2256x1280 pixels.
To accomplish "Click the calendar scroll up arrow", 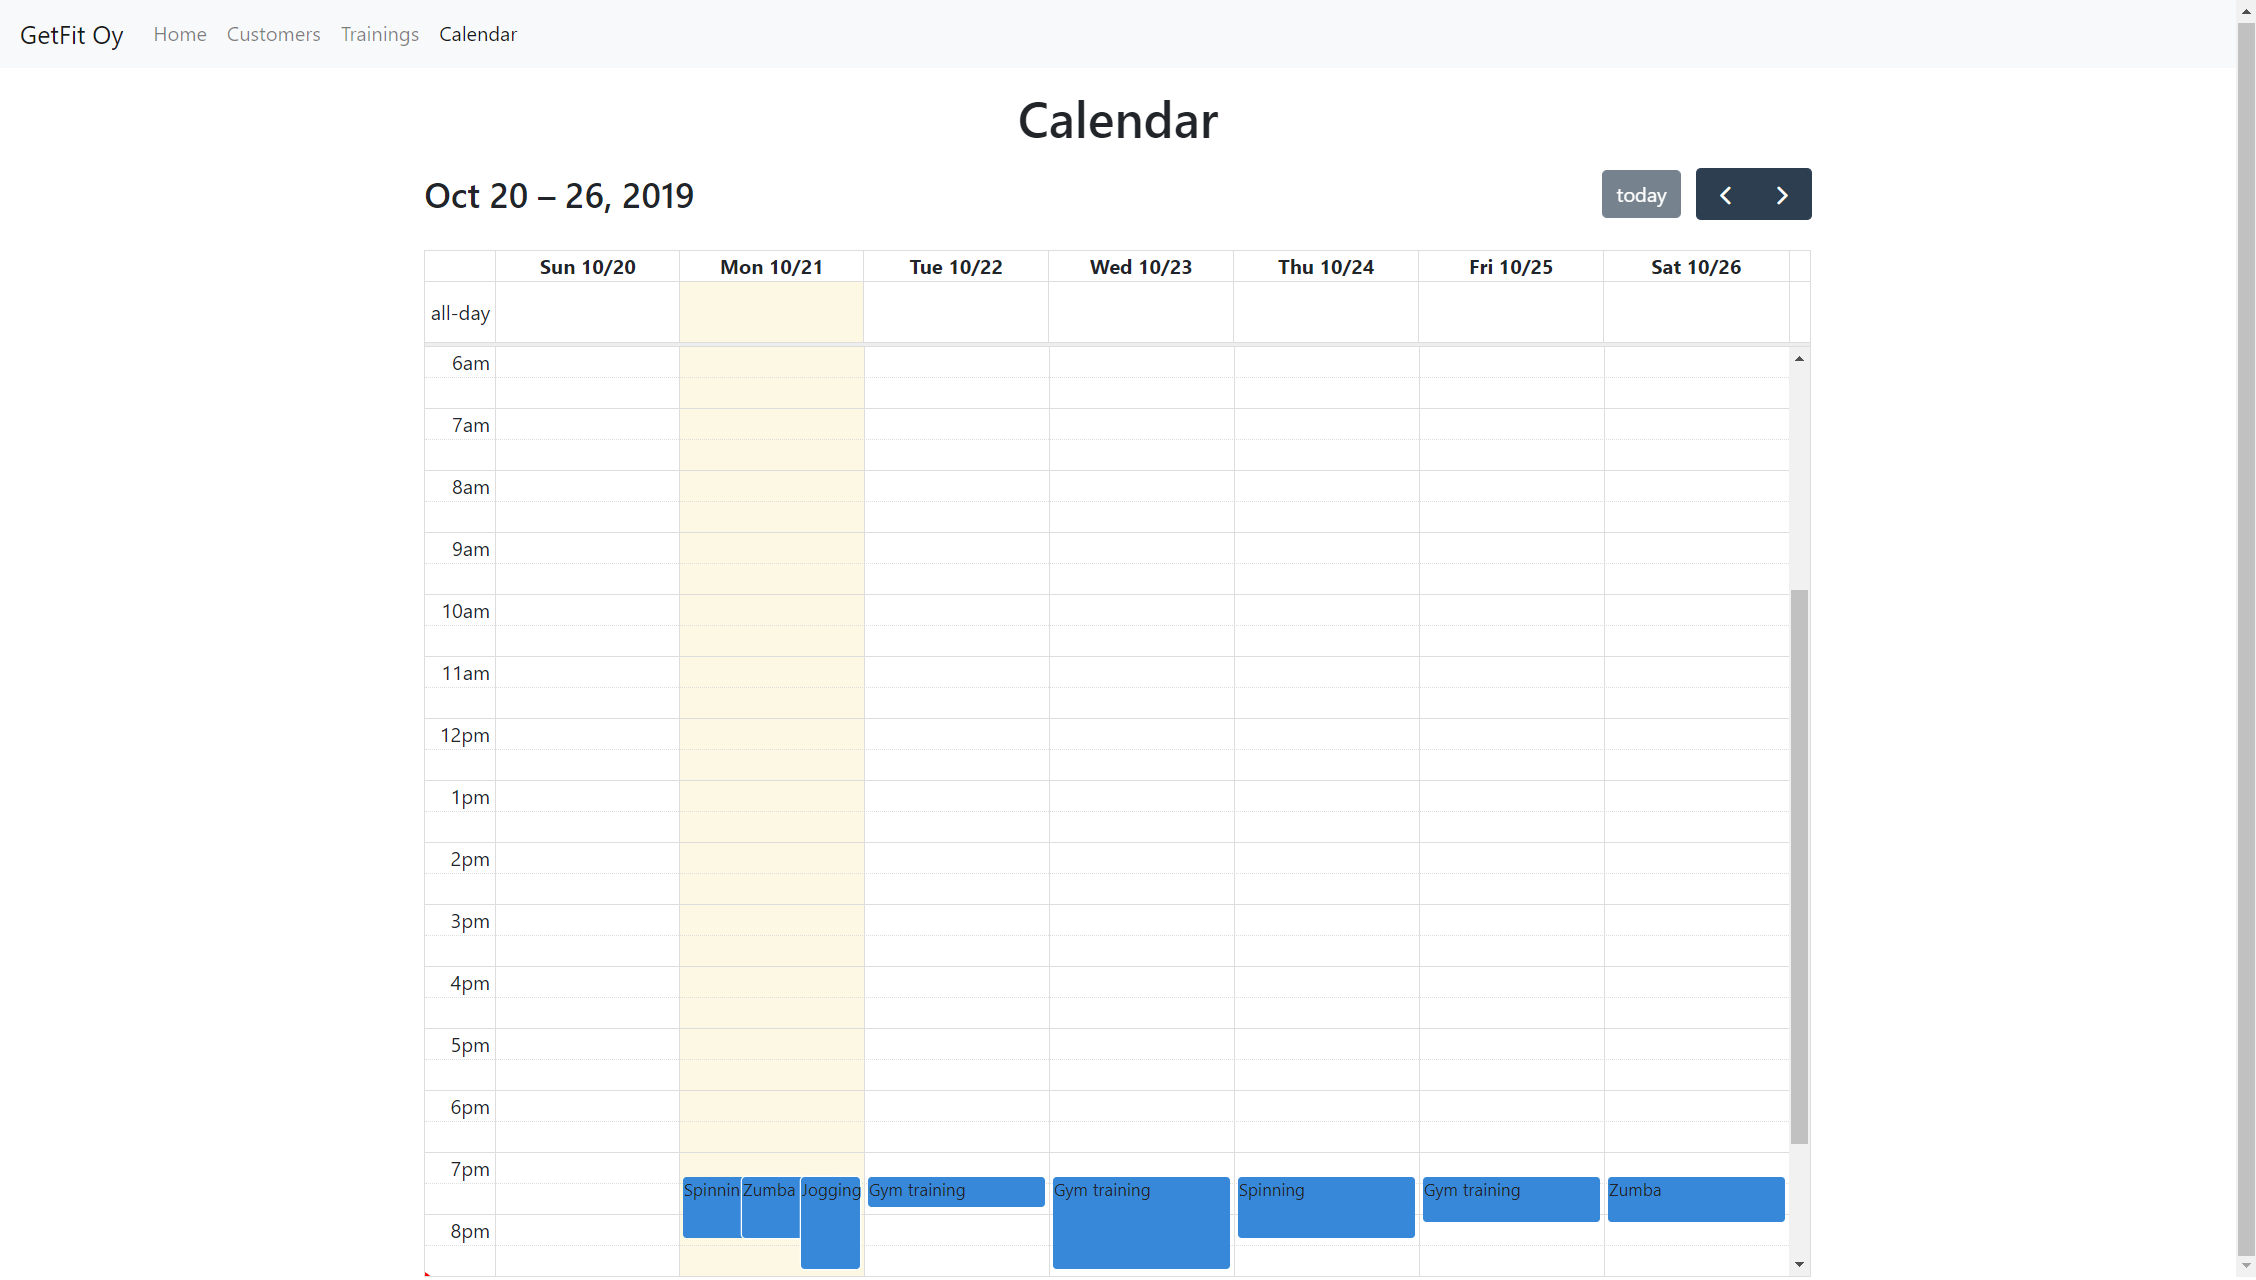I will tap(1799, 358).
